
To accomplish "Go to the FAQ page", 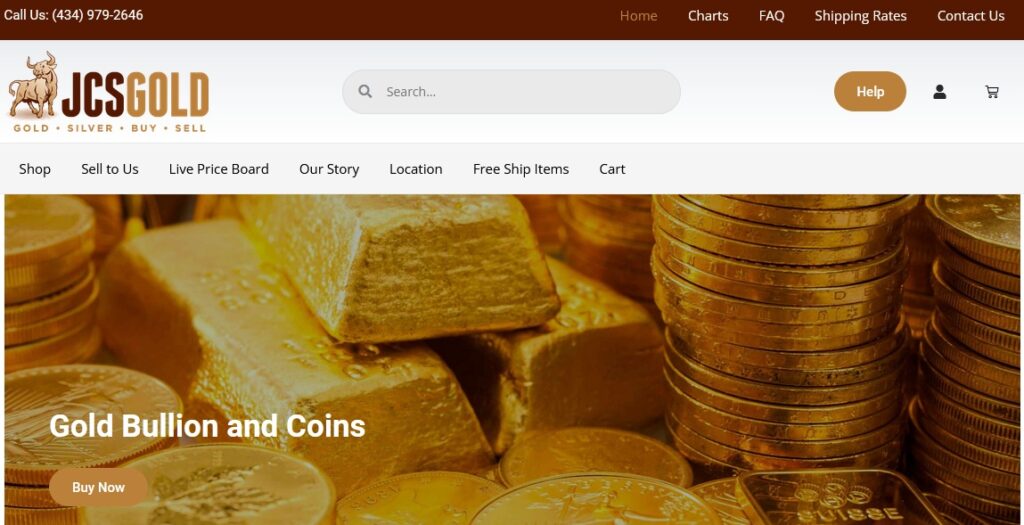I will pos(771,16).
